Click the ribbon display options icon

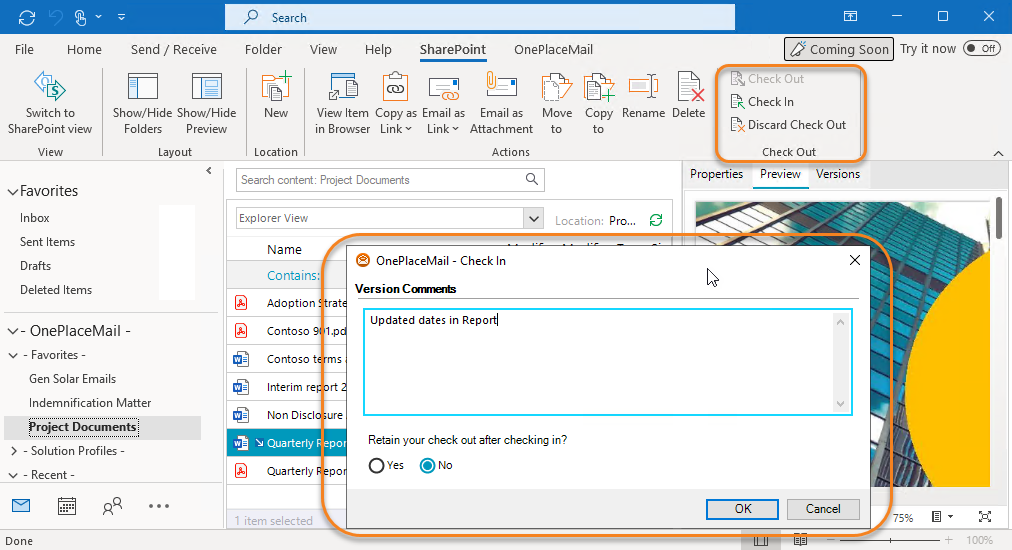[851, 17]
